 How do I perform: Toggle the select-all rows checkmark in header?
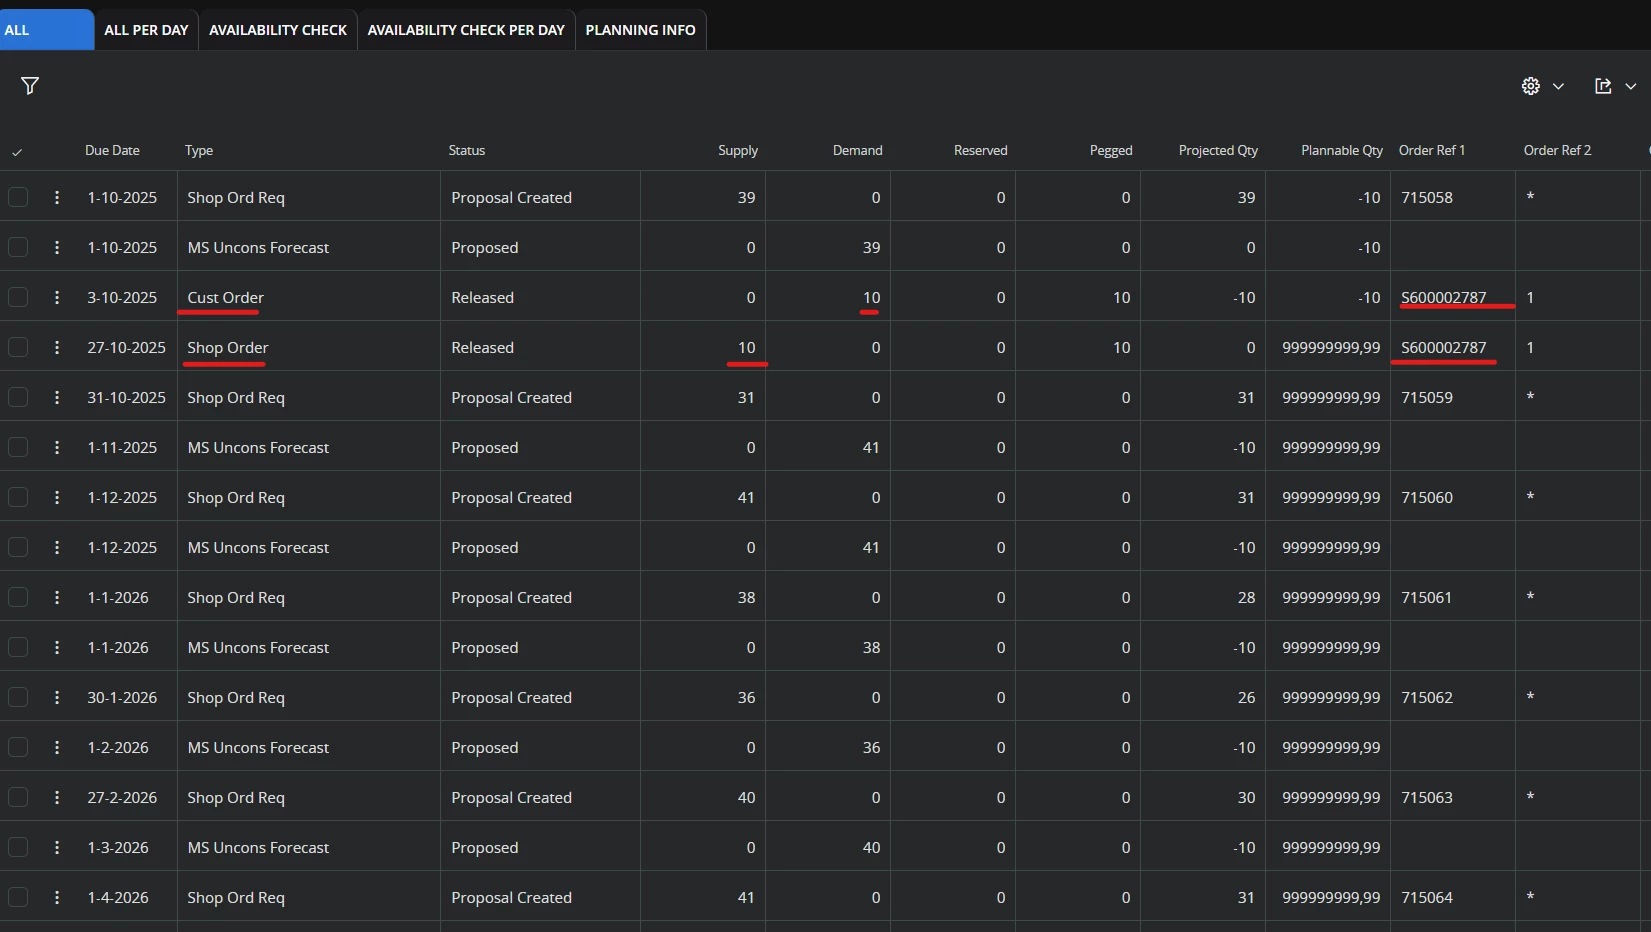click(17, 152)
